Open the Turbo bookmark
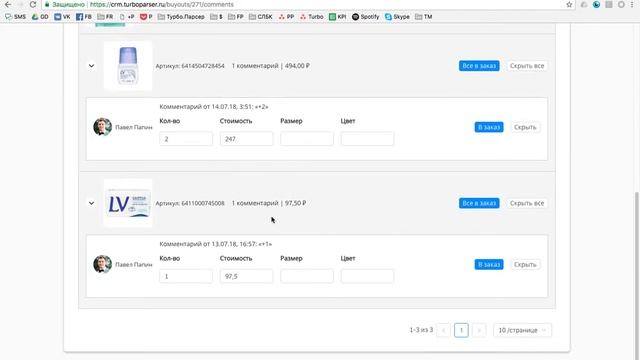 311,17
